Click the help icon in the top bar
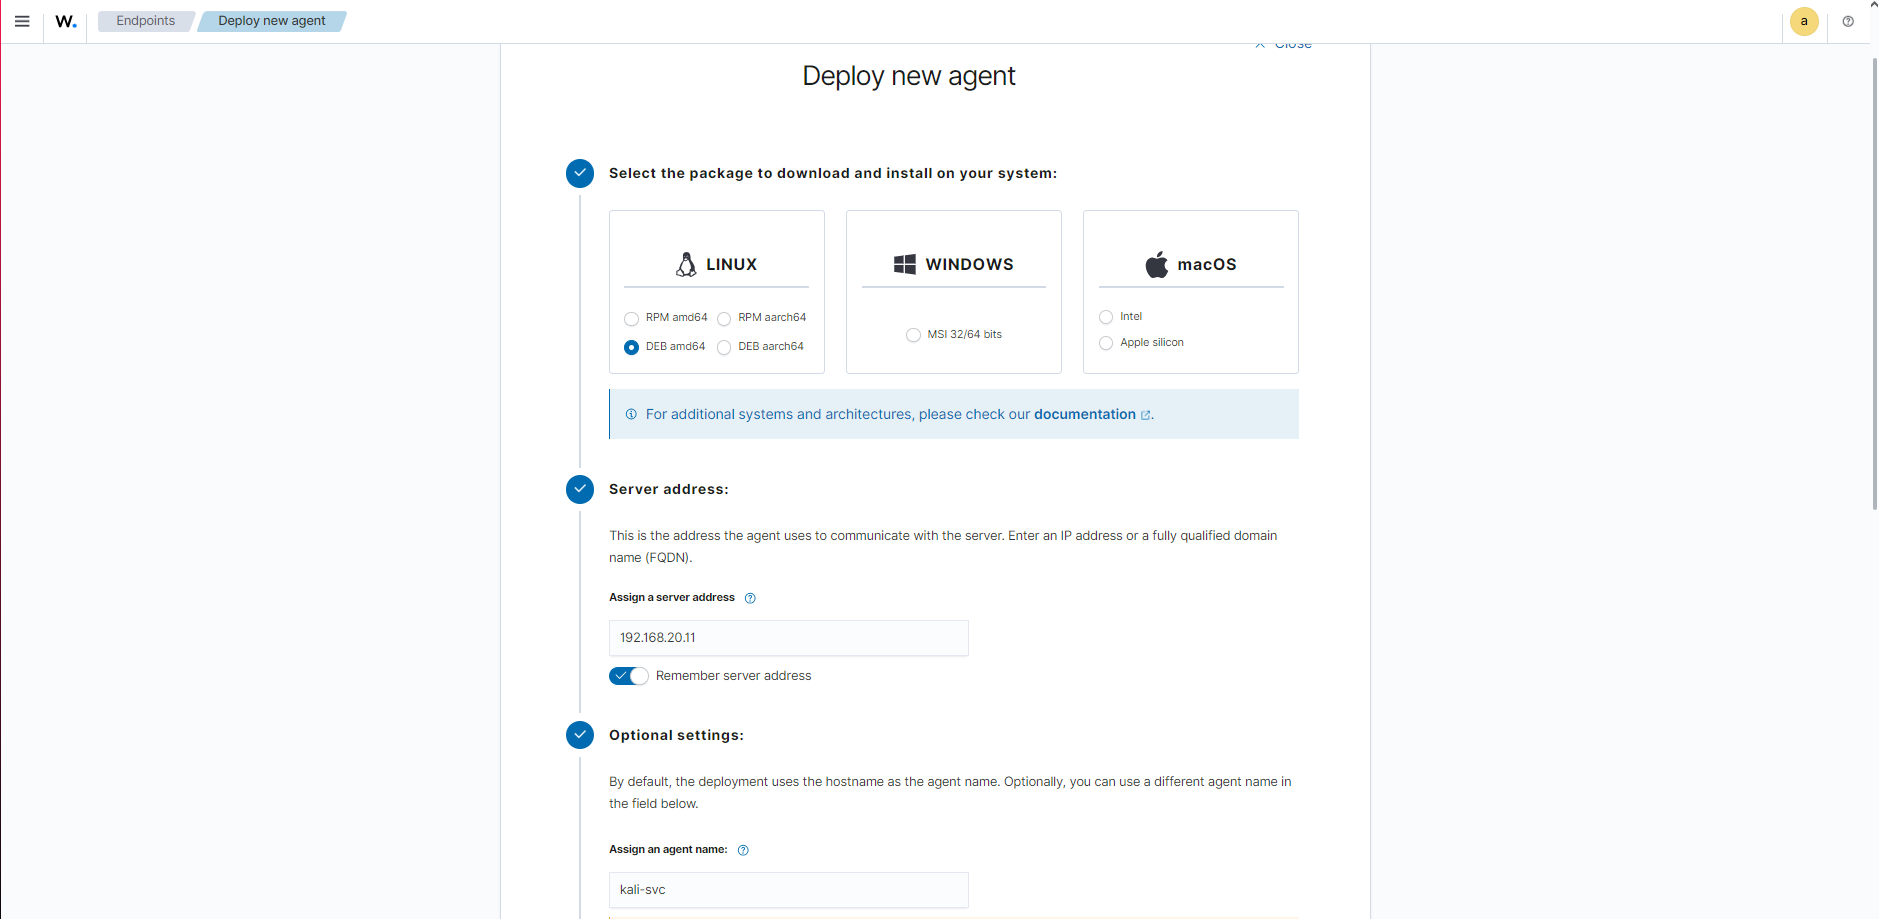Viewport: 1879px width, 919px height. click(1849, 21)
